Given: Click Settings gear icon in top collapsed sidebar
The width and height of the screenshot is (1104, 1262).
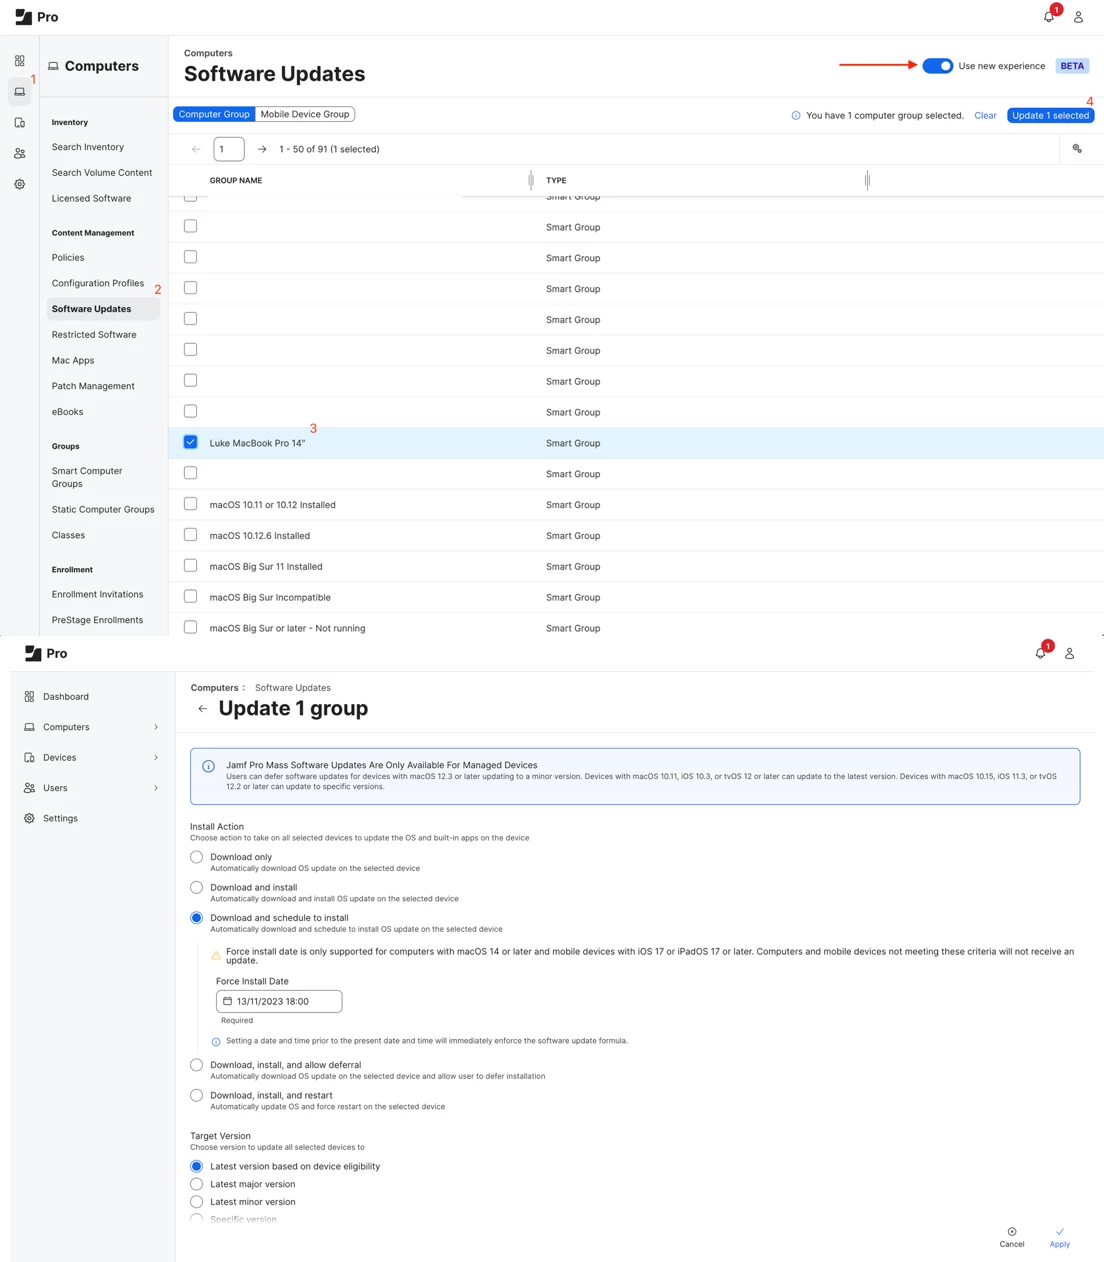Looking at the screenshot, I should click(x=19, y=185).
